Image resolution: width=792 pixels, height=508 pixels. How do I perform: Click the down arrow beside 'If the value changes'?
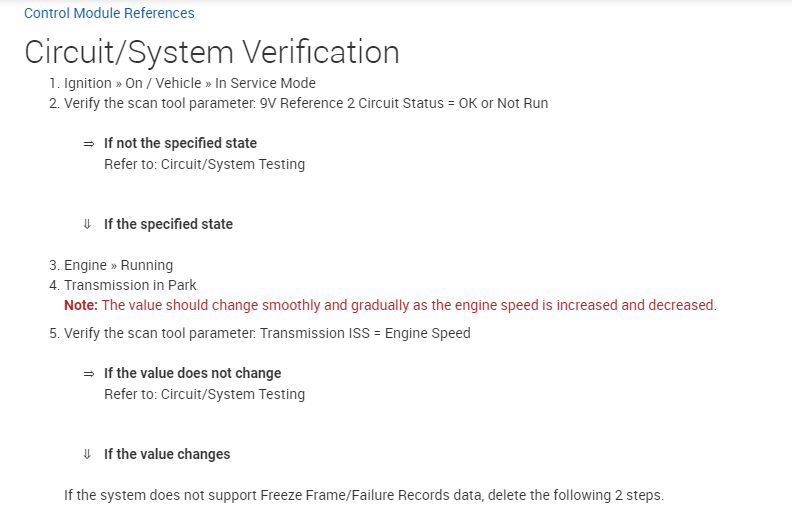pos(89,455)
